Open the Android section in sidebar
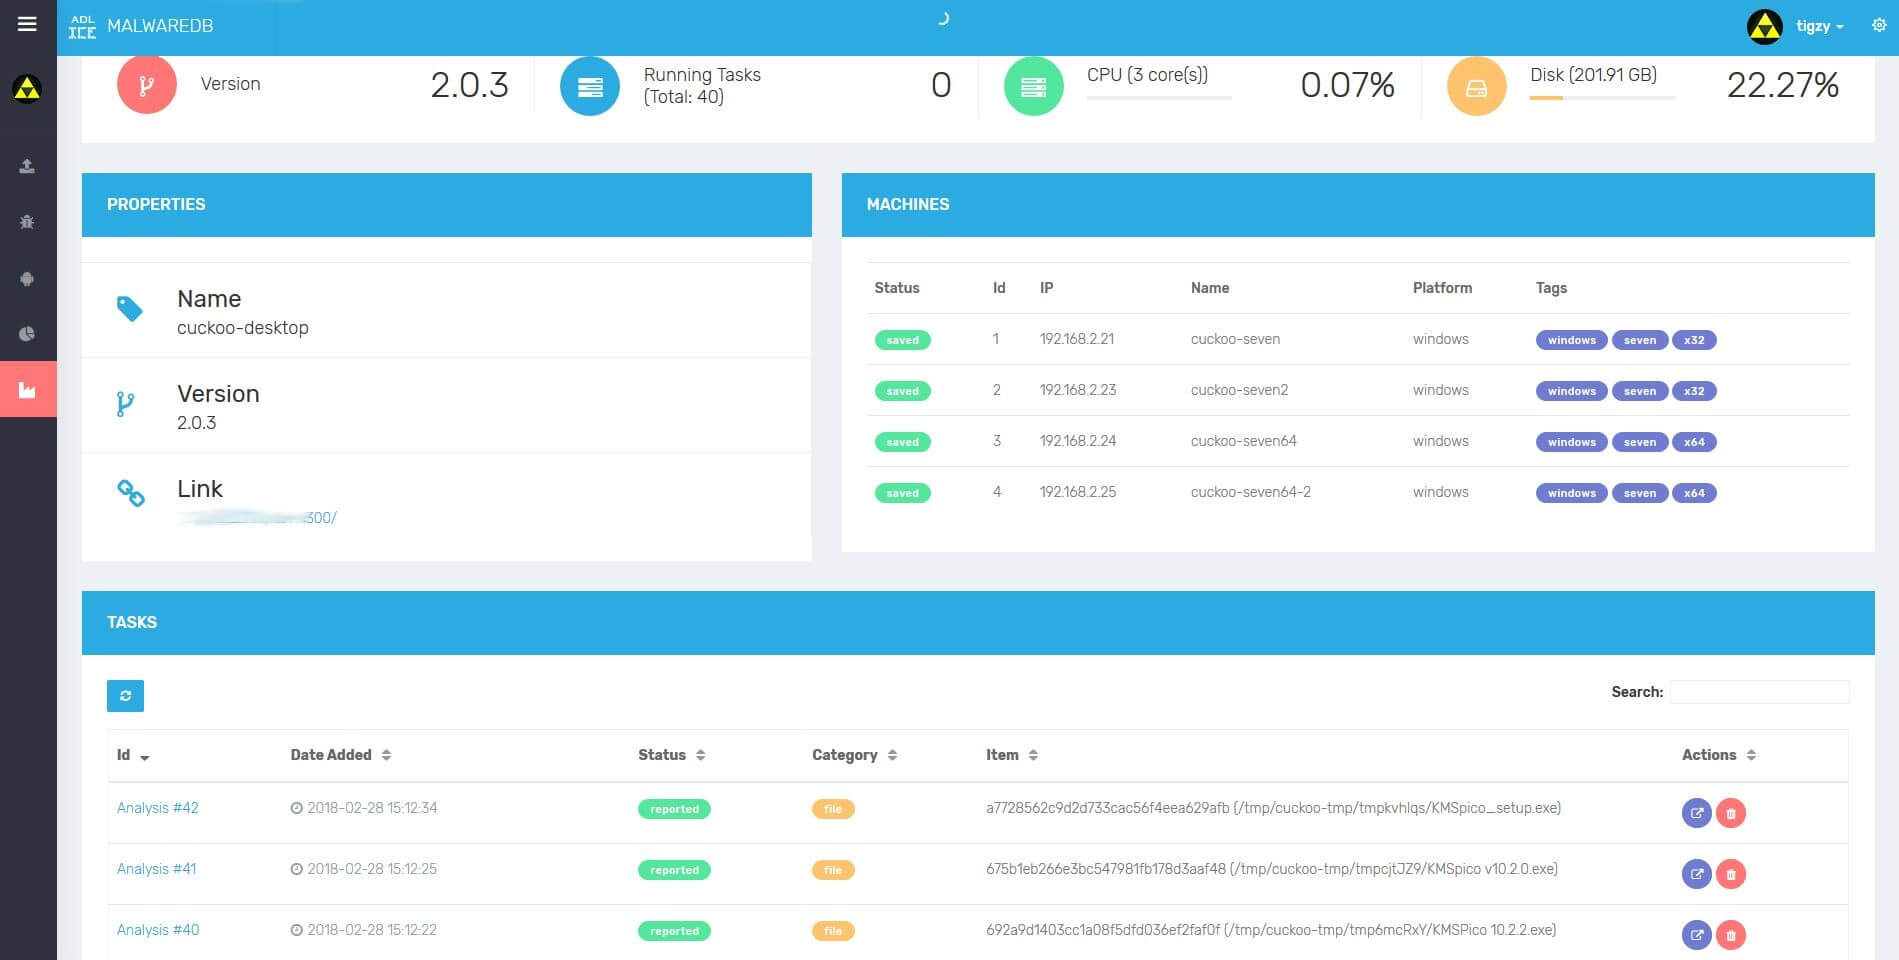The height and width of the screenshot is (960, 1899). pos(27,279)
